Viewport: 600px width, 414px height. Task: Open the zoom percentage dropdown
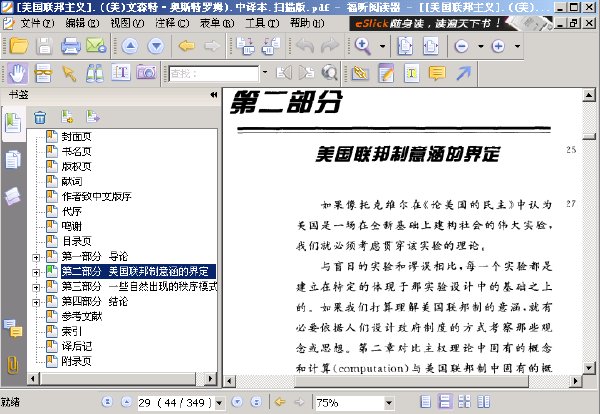point(389,403)
